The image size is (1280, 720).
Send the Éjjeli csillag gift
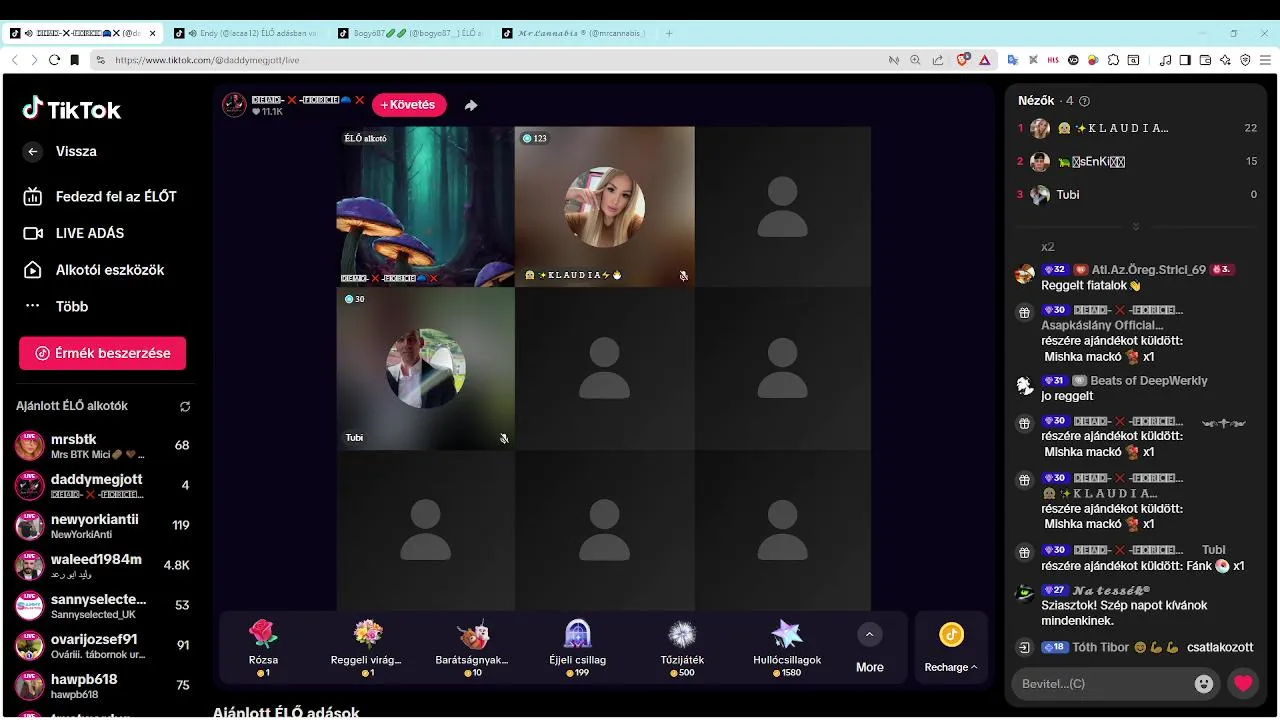tap(578, 647)
